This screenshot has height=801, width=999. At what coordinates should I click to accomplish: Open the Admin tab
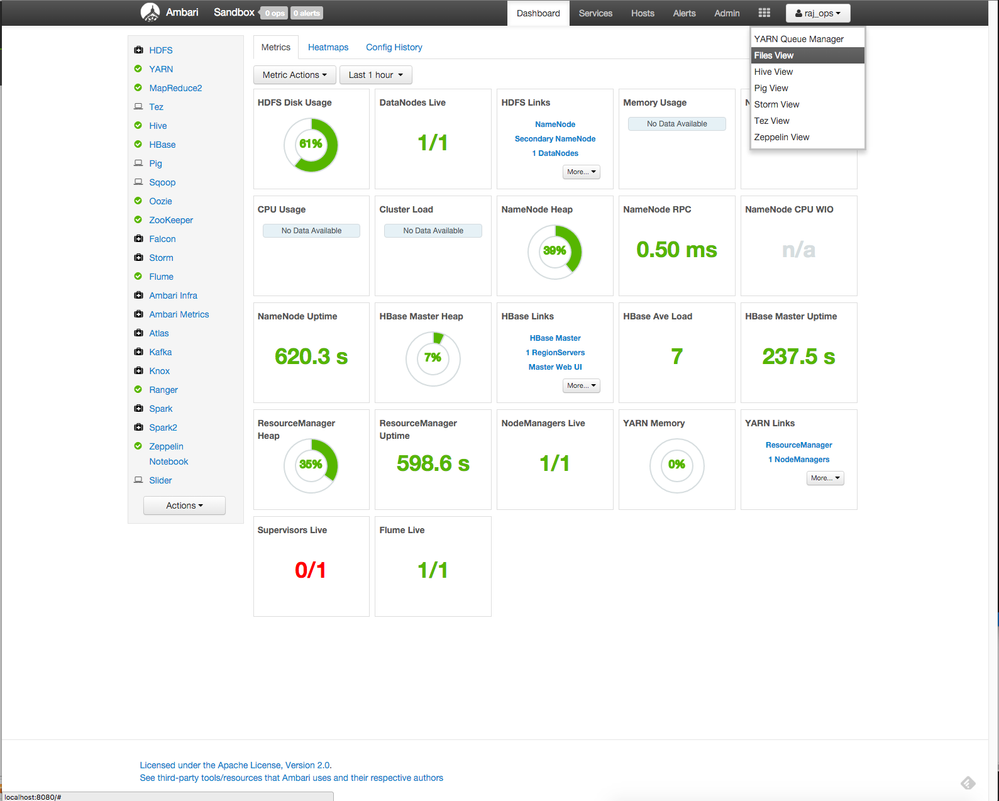pyautogui.click(x=727, y=13)
